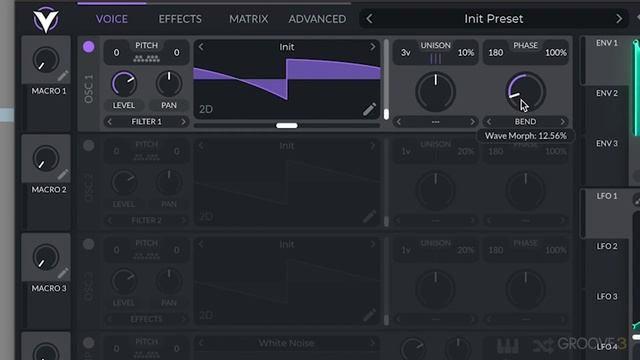Open the BEND wave morph selector
This screenshot has height=360, width=640.
[525, 122]
